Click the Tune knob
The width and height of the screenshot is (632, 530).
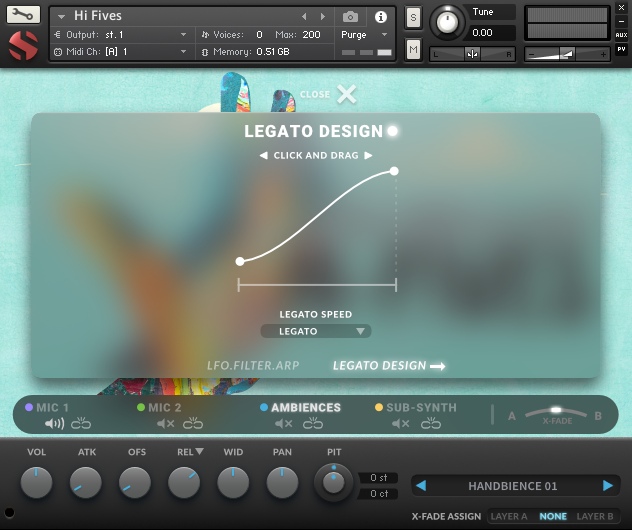coord(447,23)
